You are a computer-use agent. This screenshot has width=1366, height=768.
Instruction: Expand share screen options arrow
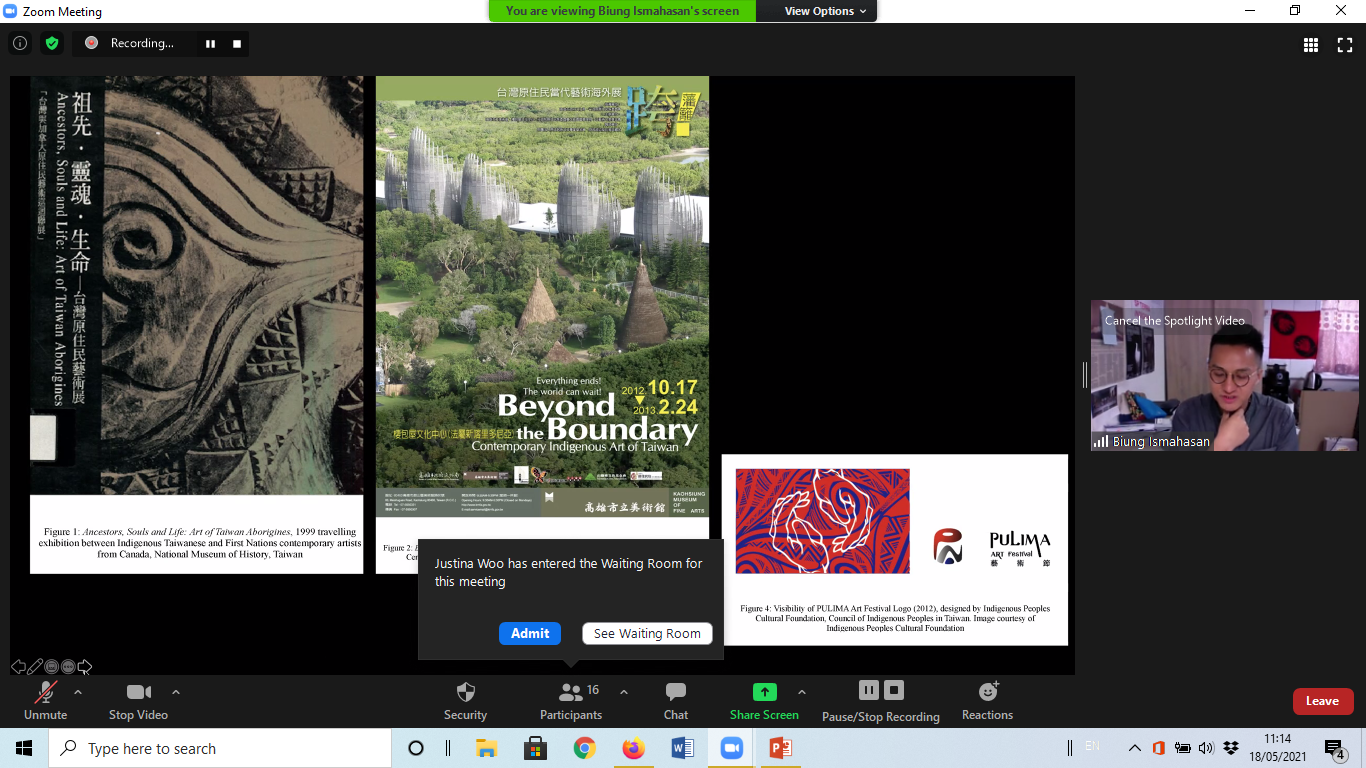pos(801,692)
